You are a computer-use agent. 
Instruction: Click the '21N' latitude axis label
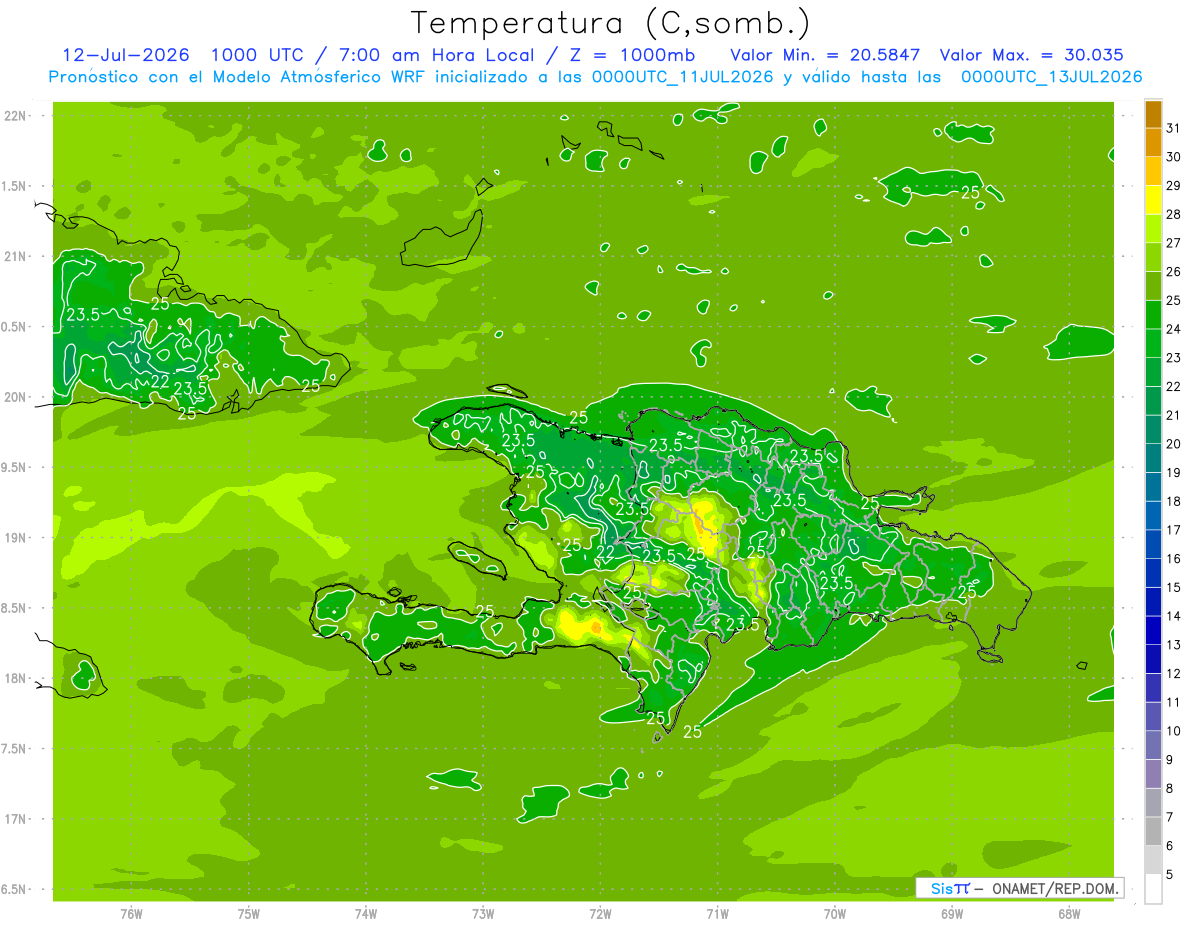pos(16,256)
